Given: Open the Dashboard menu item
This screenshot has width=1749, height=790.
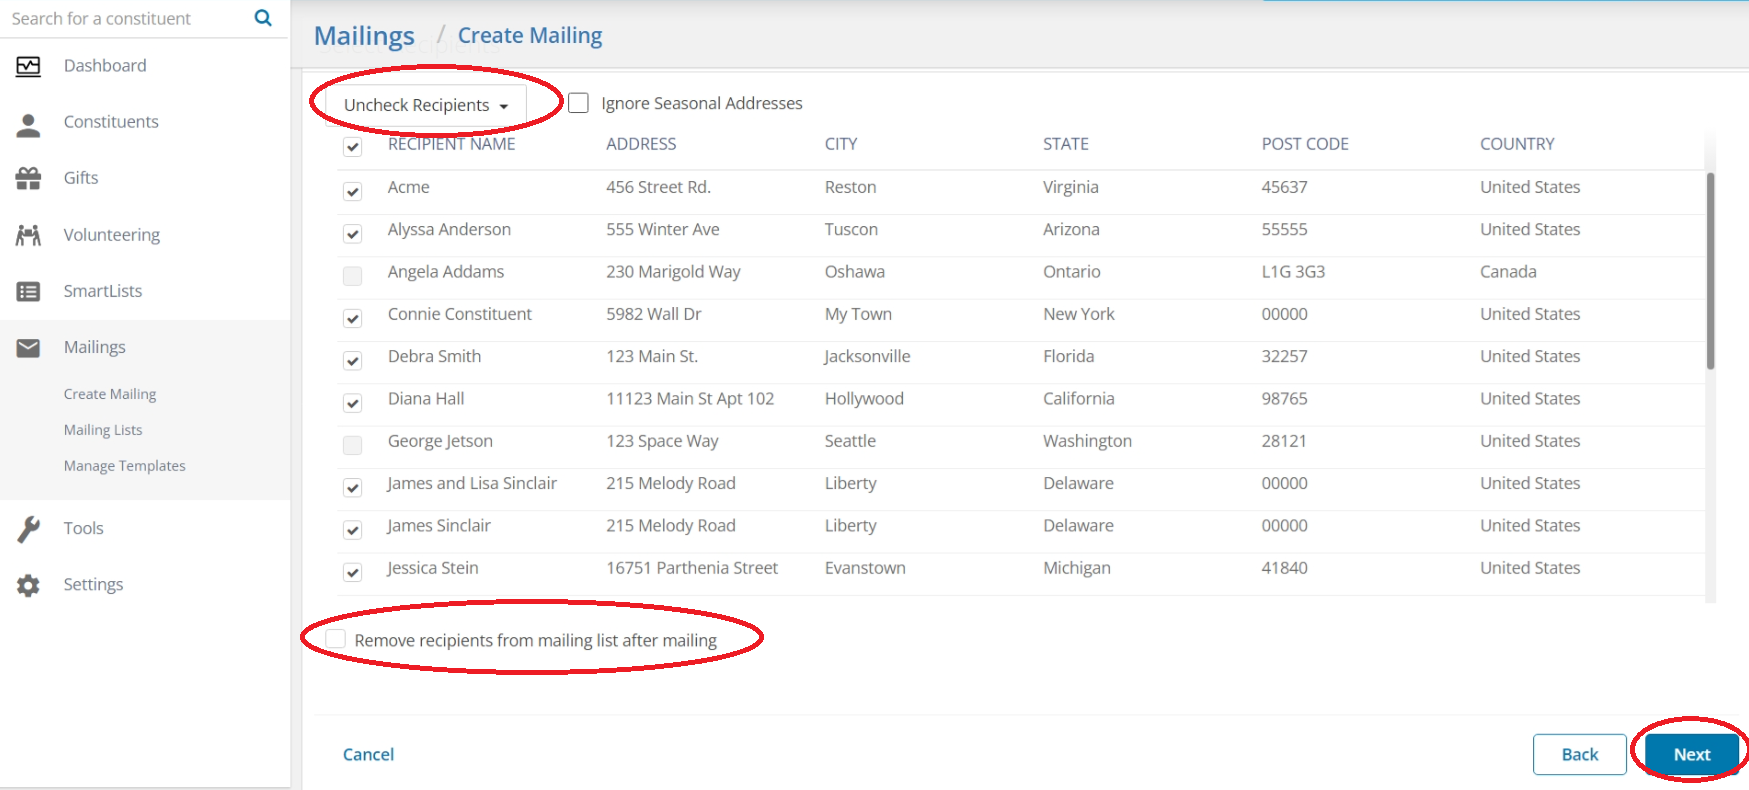Looking at the screenshot, I should pos(105,65).
